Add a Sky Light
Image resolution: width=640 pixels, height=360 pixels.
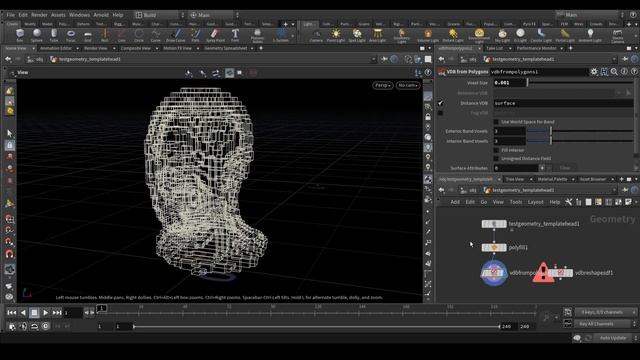point(502,35)
